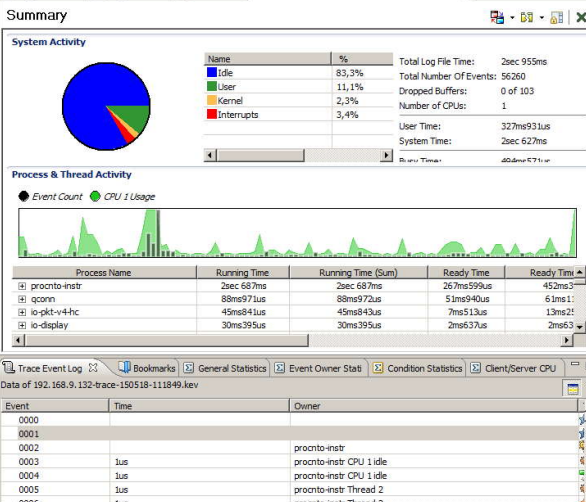This screenshot has width=586, height=502.
Task: Click the Event Owner Stati sigma icon
Action: pos(280,368)
